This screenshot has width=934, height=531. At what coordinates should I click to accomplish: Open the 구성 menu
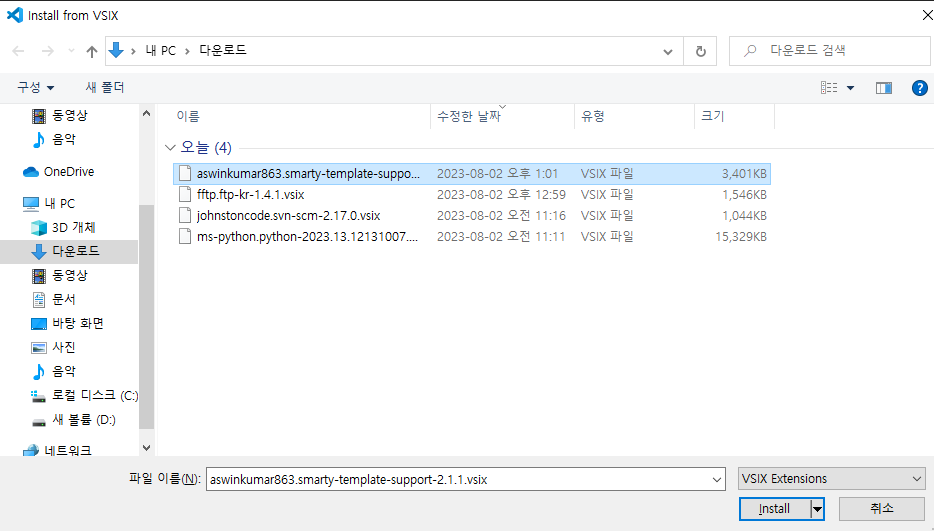[36, 88]
